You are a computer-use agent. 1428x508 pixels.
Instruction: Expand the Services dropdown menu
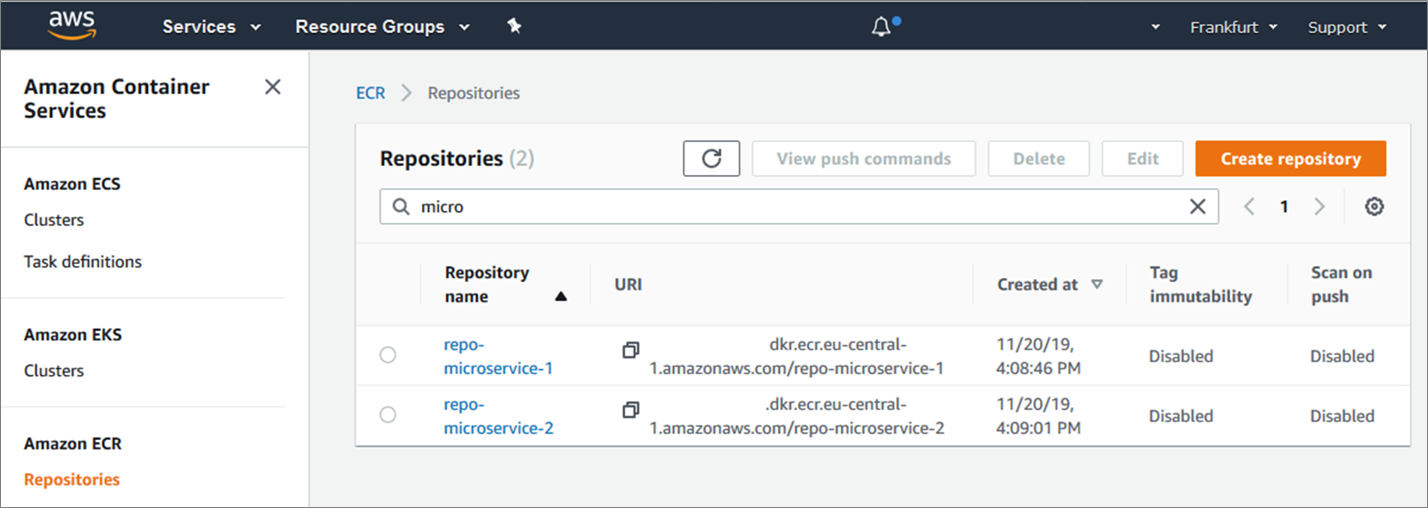coord(211,27)
